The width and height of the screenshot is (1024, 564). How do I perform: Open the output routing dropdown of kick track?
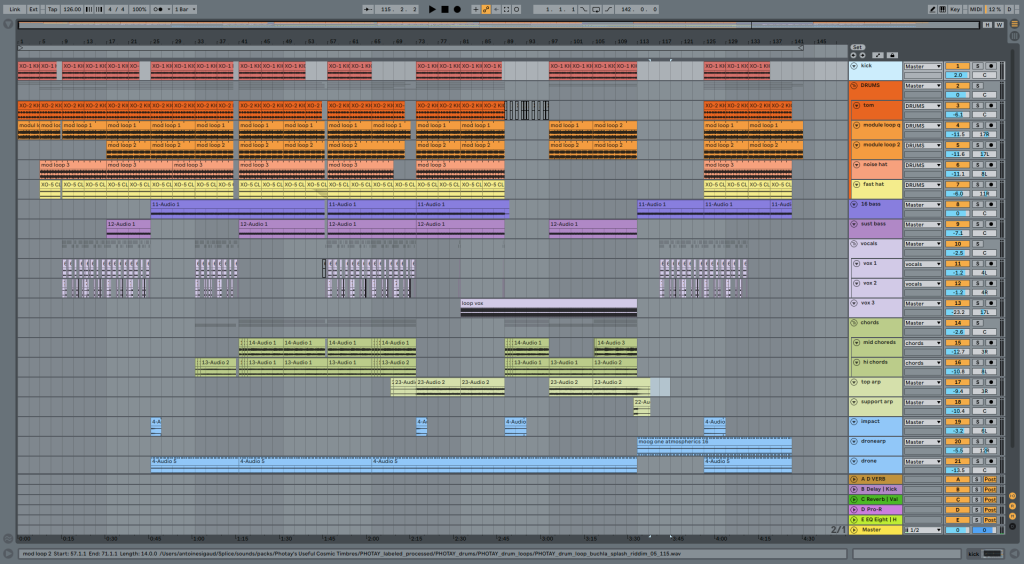coord(922,67)
